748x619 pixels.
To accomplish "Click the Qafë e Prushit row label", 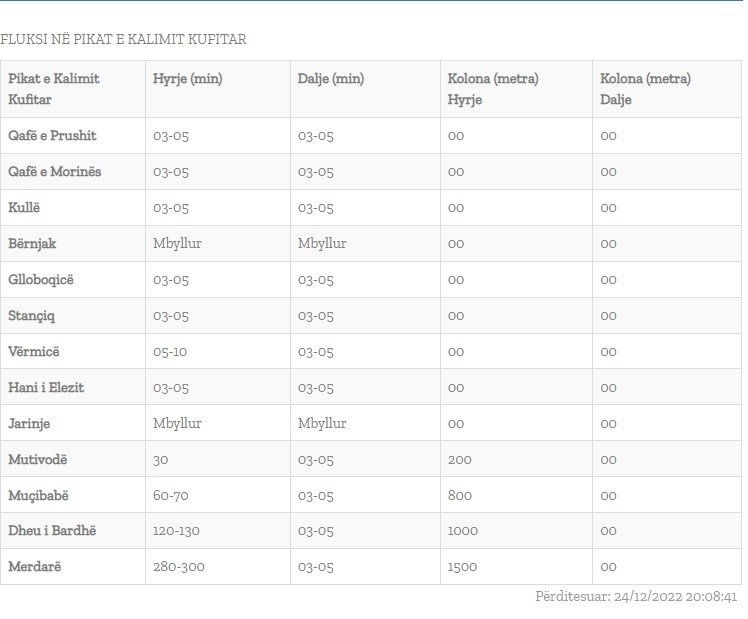I will coord(52,136).
